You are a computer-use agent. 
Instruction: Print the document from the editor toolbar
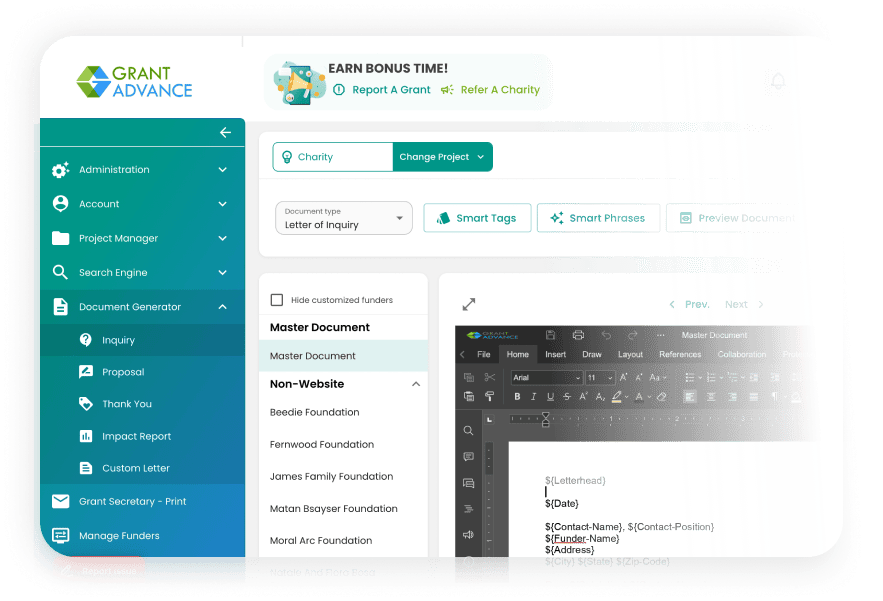point(578,335)
